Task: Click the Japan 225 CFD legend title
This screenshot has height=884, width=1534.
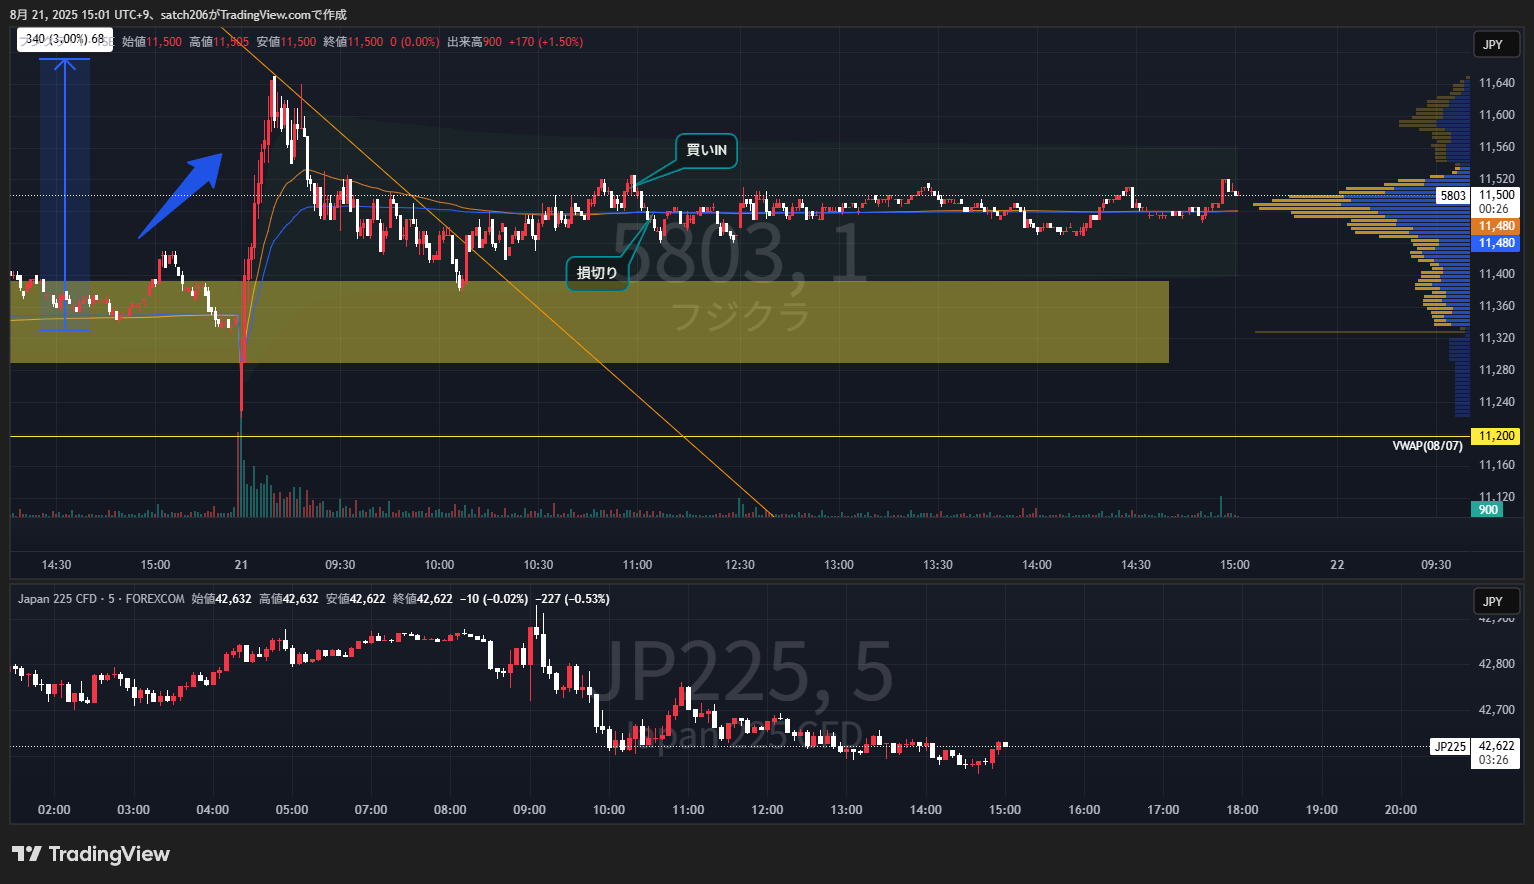Action: coord(57,599)
